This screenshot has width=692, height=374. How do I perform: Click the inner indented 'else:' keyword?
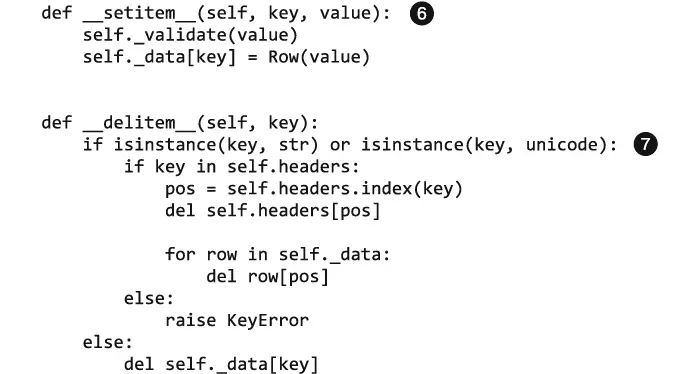click(x=149, y=298)
